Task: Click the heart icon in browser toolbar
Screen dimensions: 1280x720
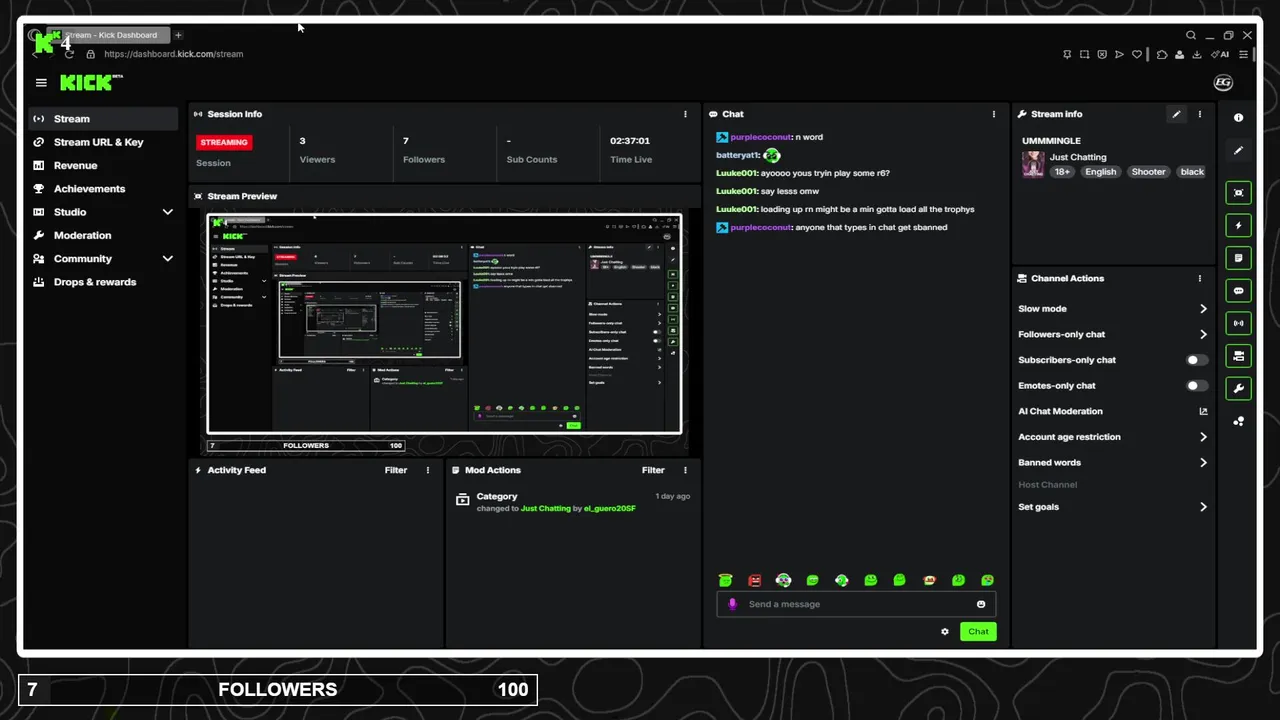Action: click(1137, 54)
